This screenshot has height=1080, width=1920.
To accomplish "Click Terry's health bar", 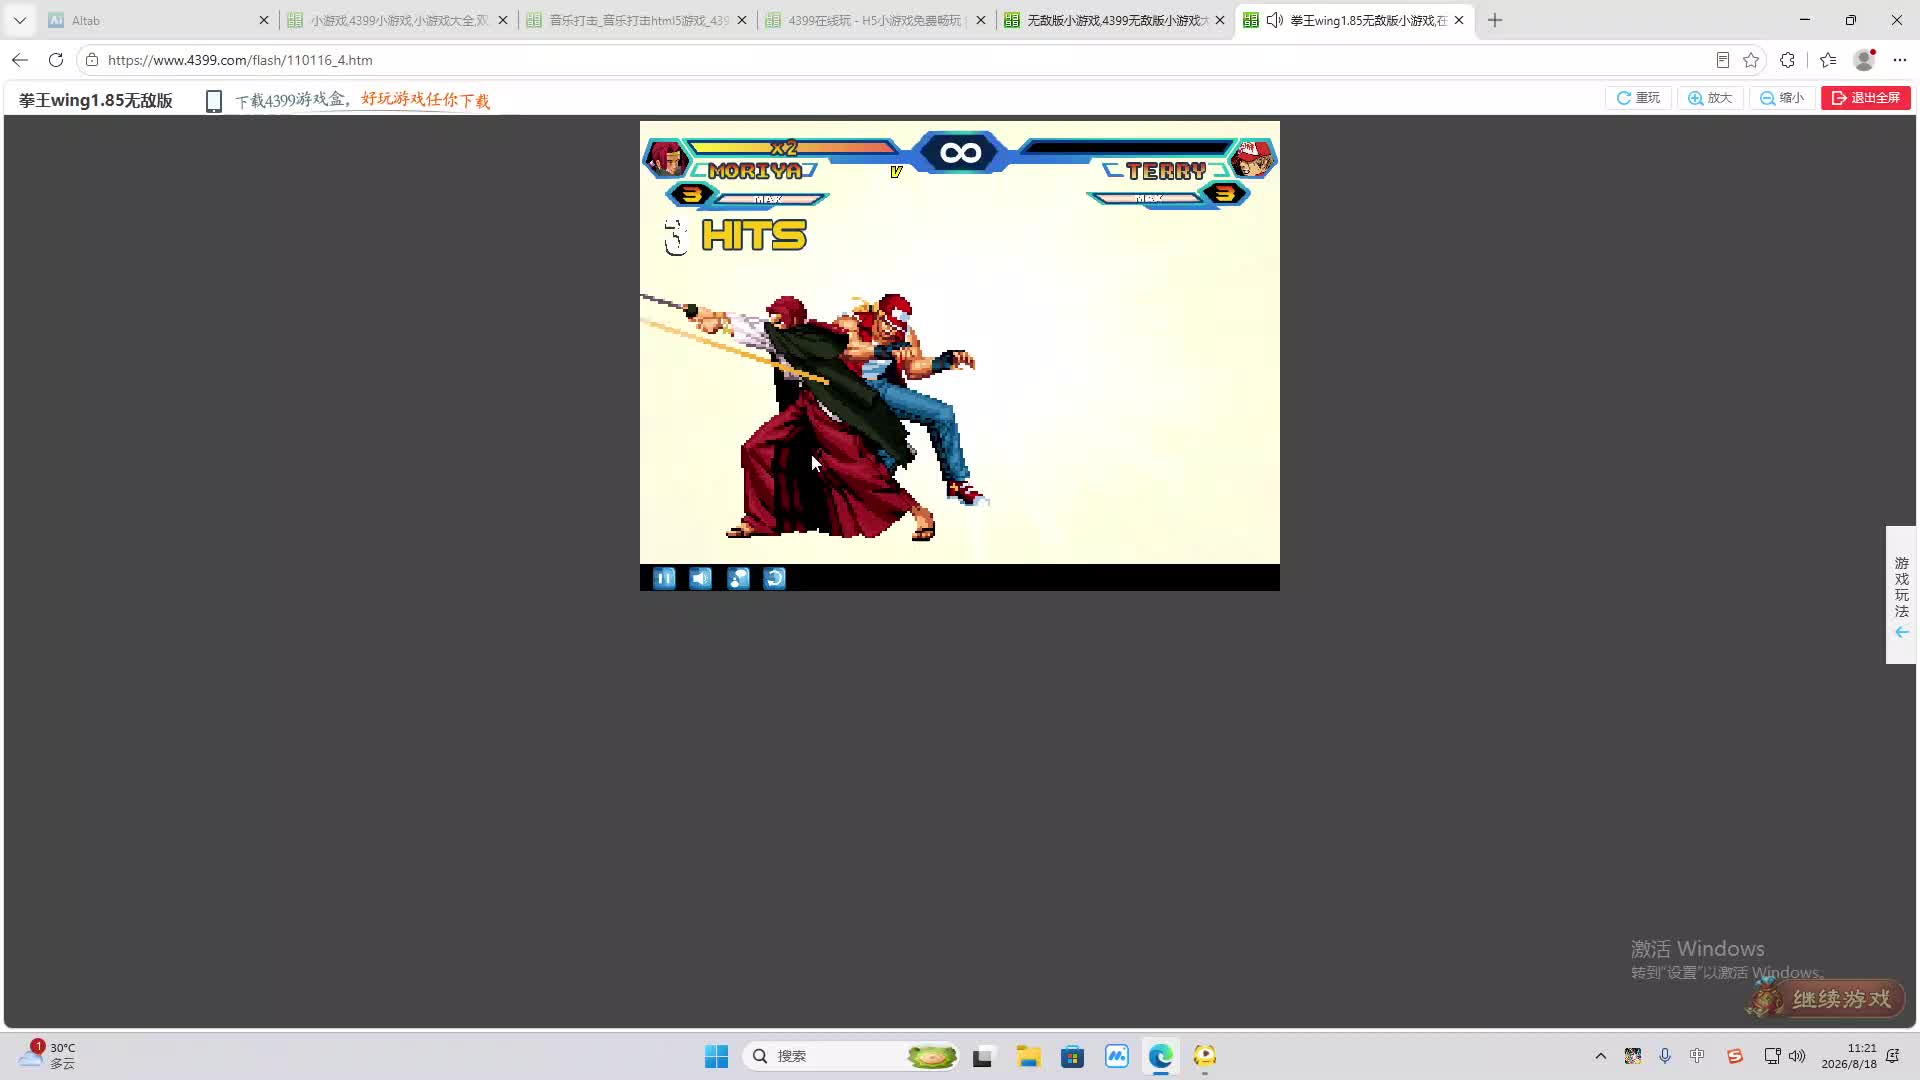I will click(1126, 147).
